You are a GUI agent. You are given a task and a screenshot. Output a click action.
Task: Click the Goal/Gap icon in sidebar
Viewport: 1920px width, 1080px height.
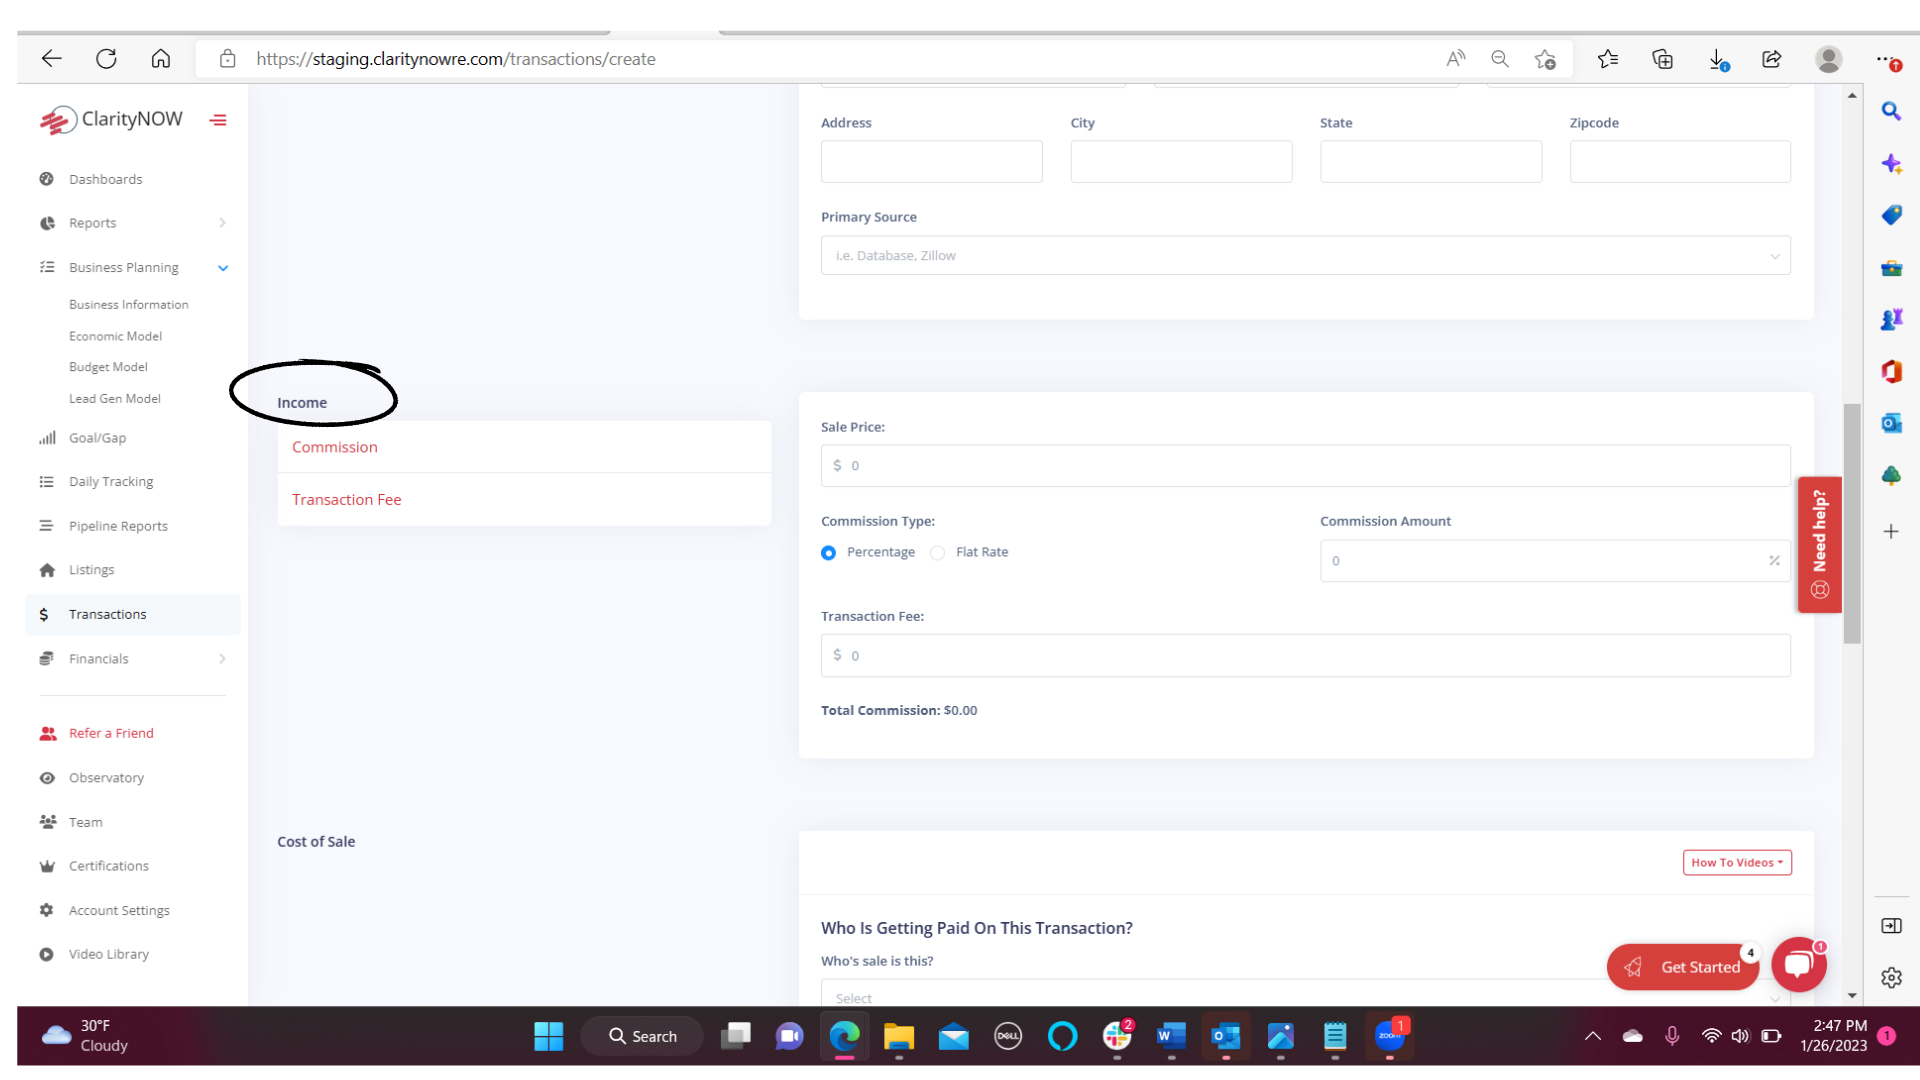[x=49, y=436]
